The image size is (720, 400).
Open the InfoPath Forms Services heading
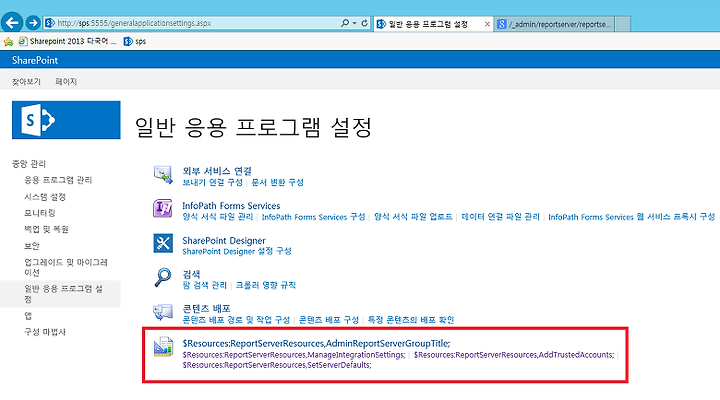click(231, 206)
